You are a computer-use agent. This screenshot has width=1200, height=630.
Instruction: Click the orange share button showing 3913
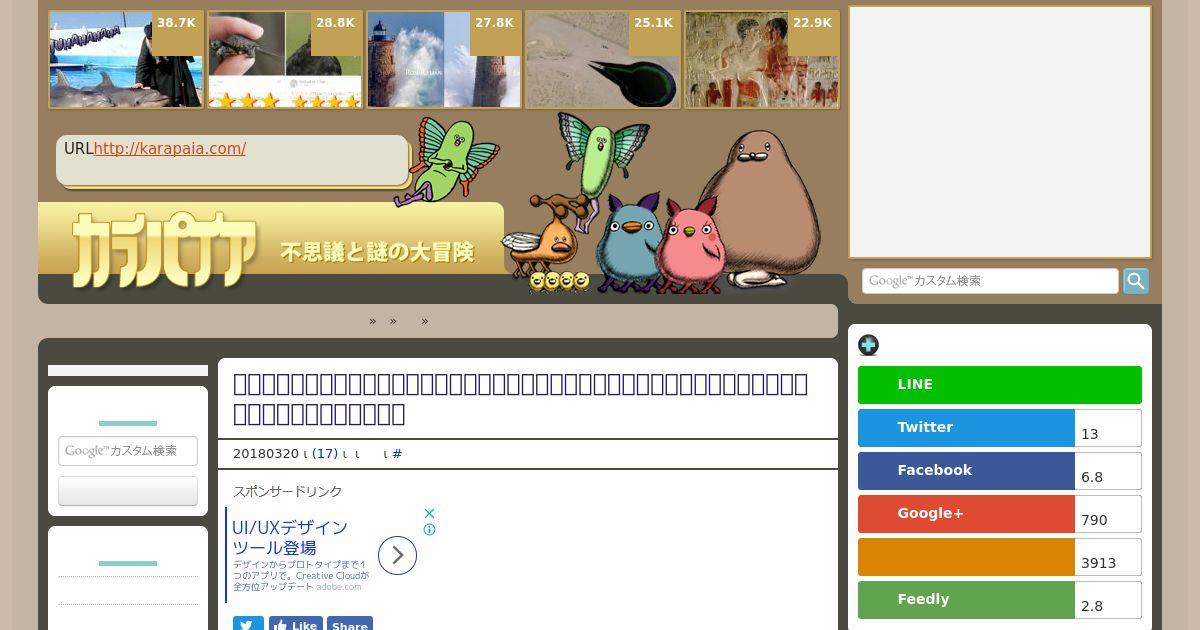pyautogui.click(x=966, y=557)
